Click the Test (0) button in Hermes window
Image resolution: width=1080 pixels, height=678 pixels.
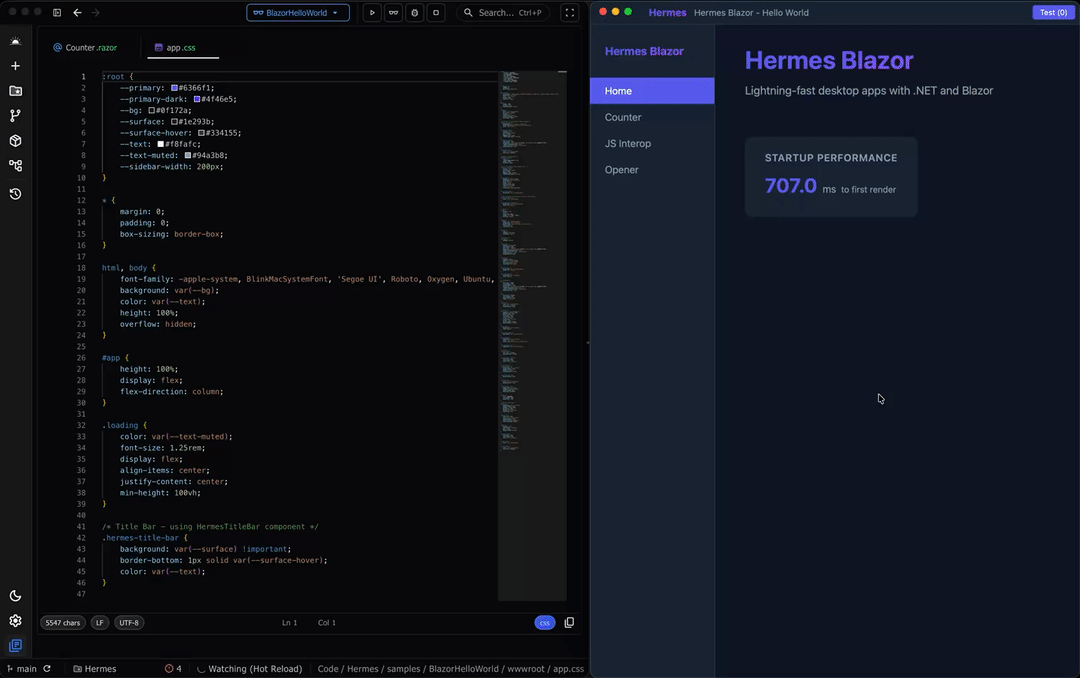1053,12
